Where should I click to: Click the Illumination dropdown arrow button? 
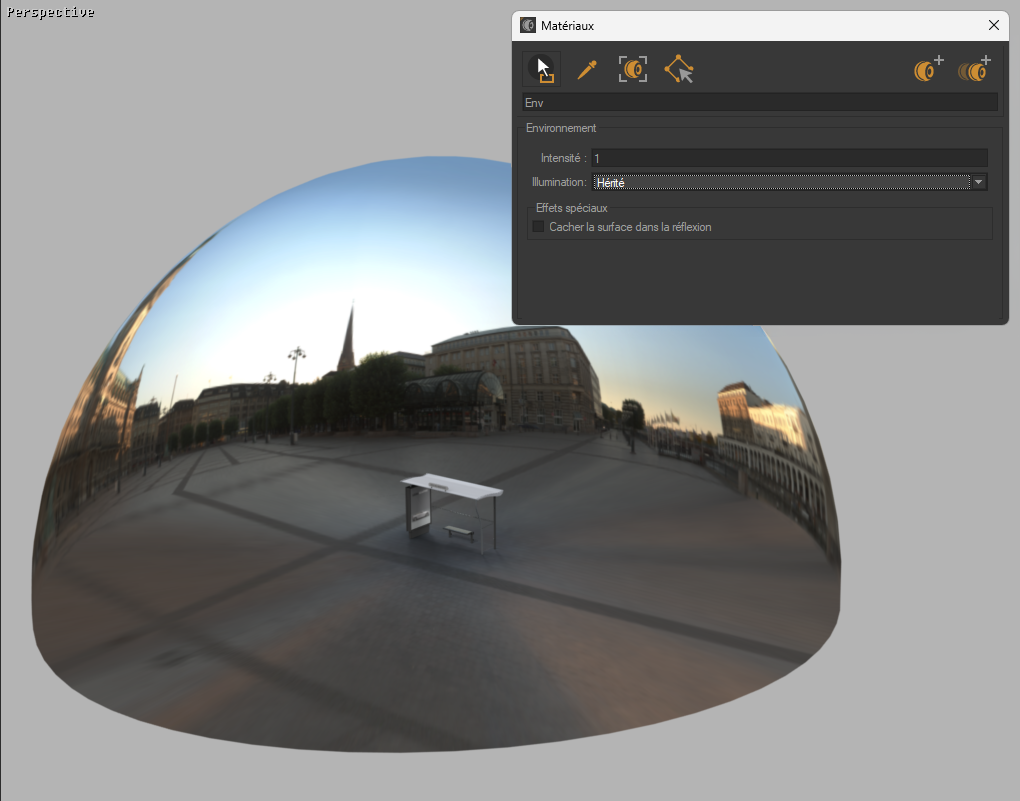(x=979, y=182)
